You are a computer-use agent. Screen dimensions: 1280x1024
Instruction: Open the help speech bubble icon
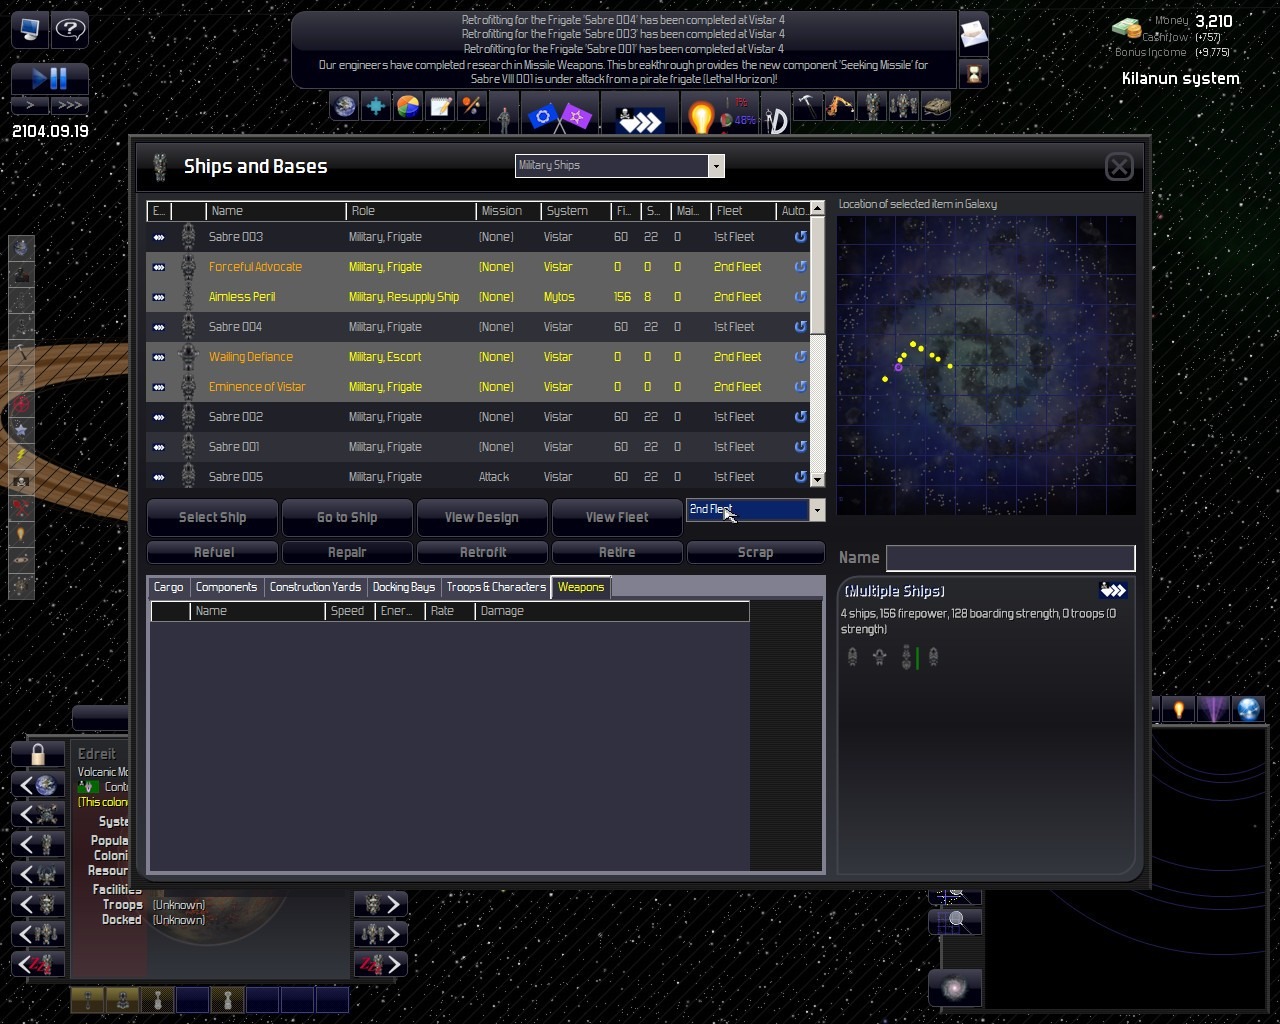(69, 30)
